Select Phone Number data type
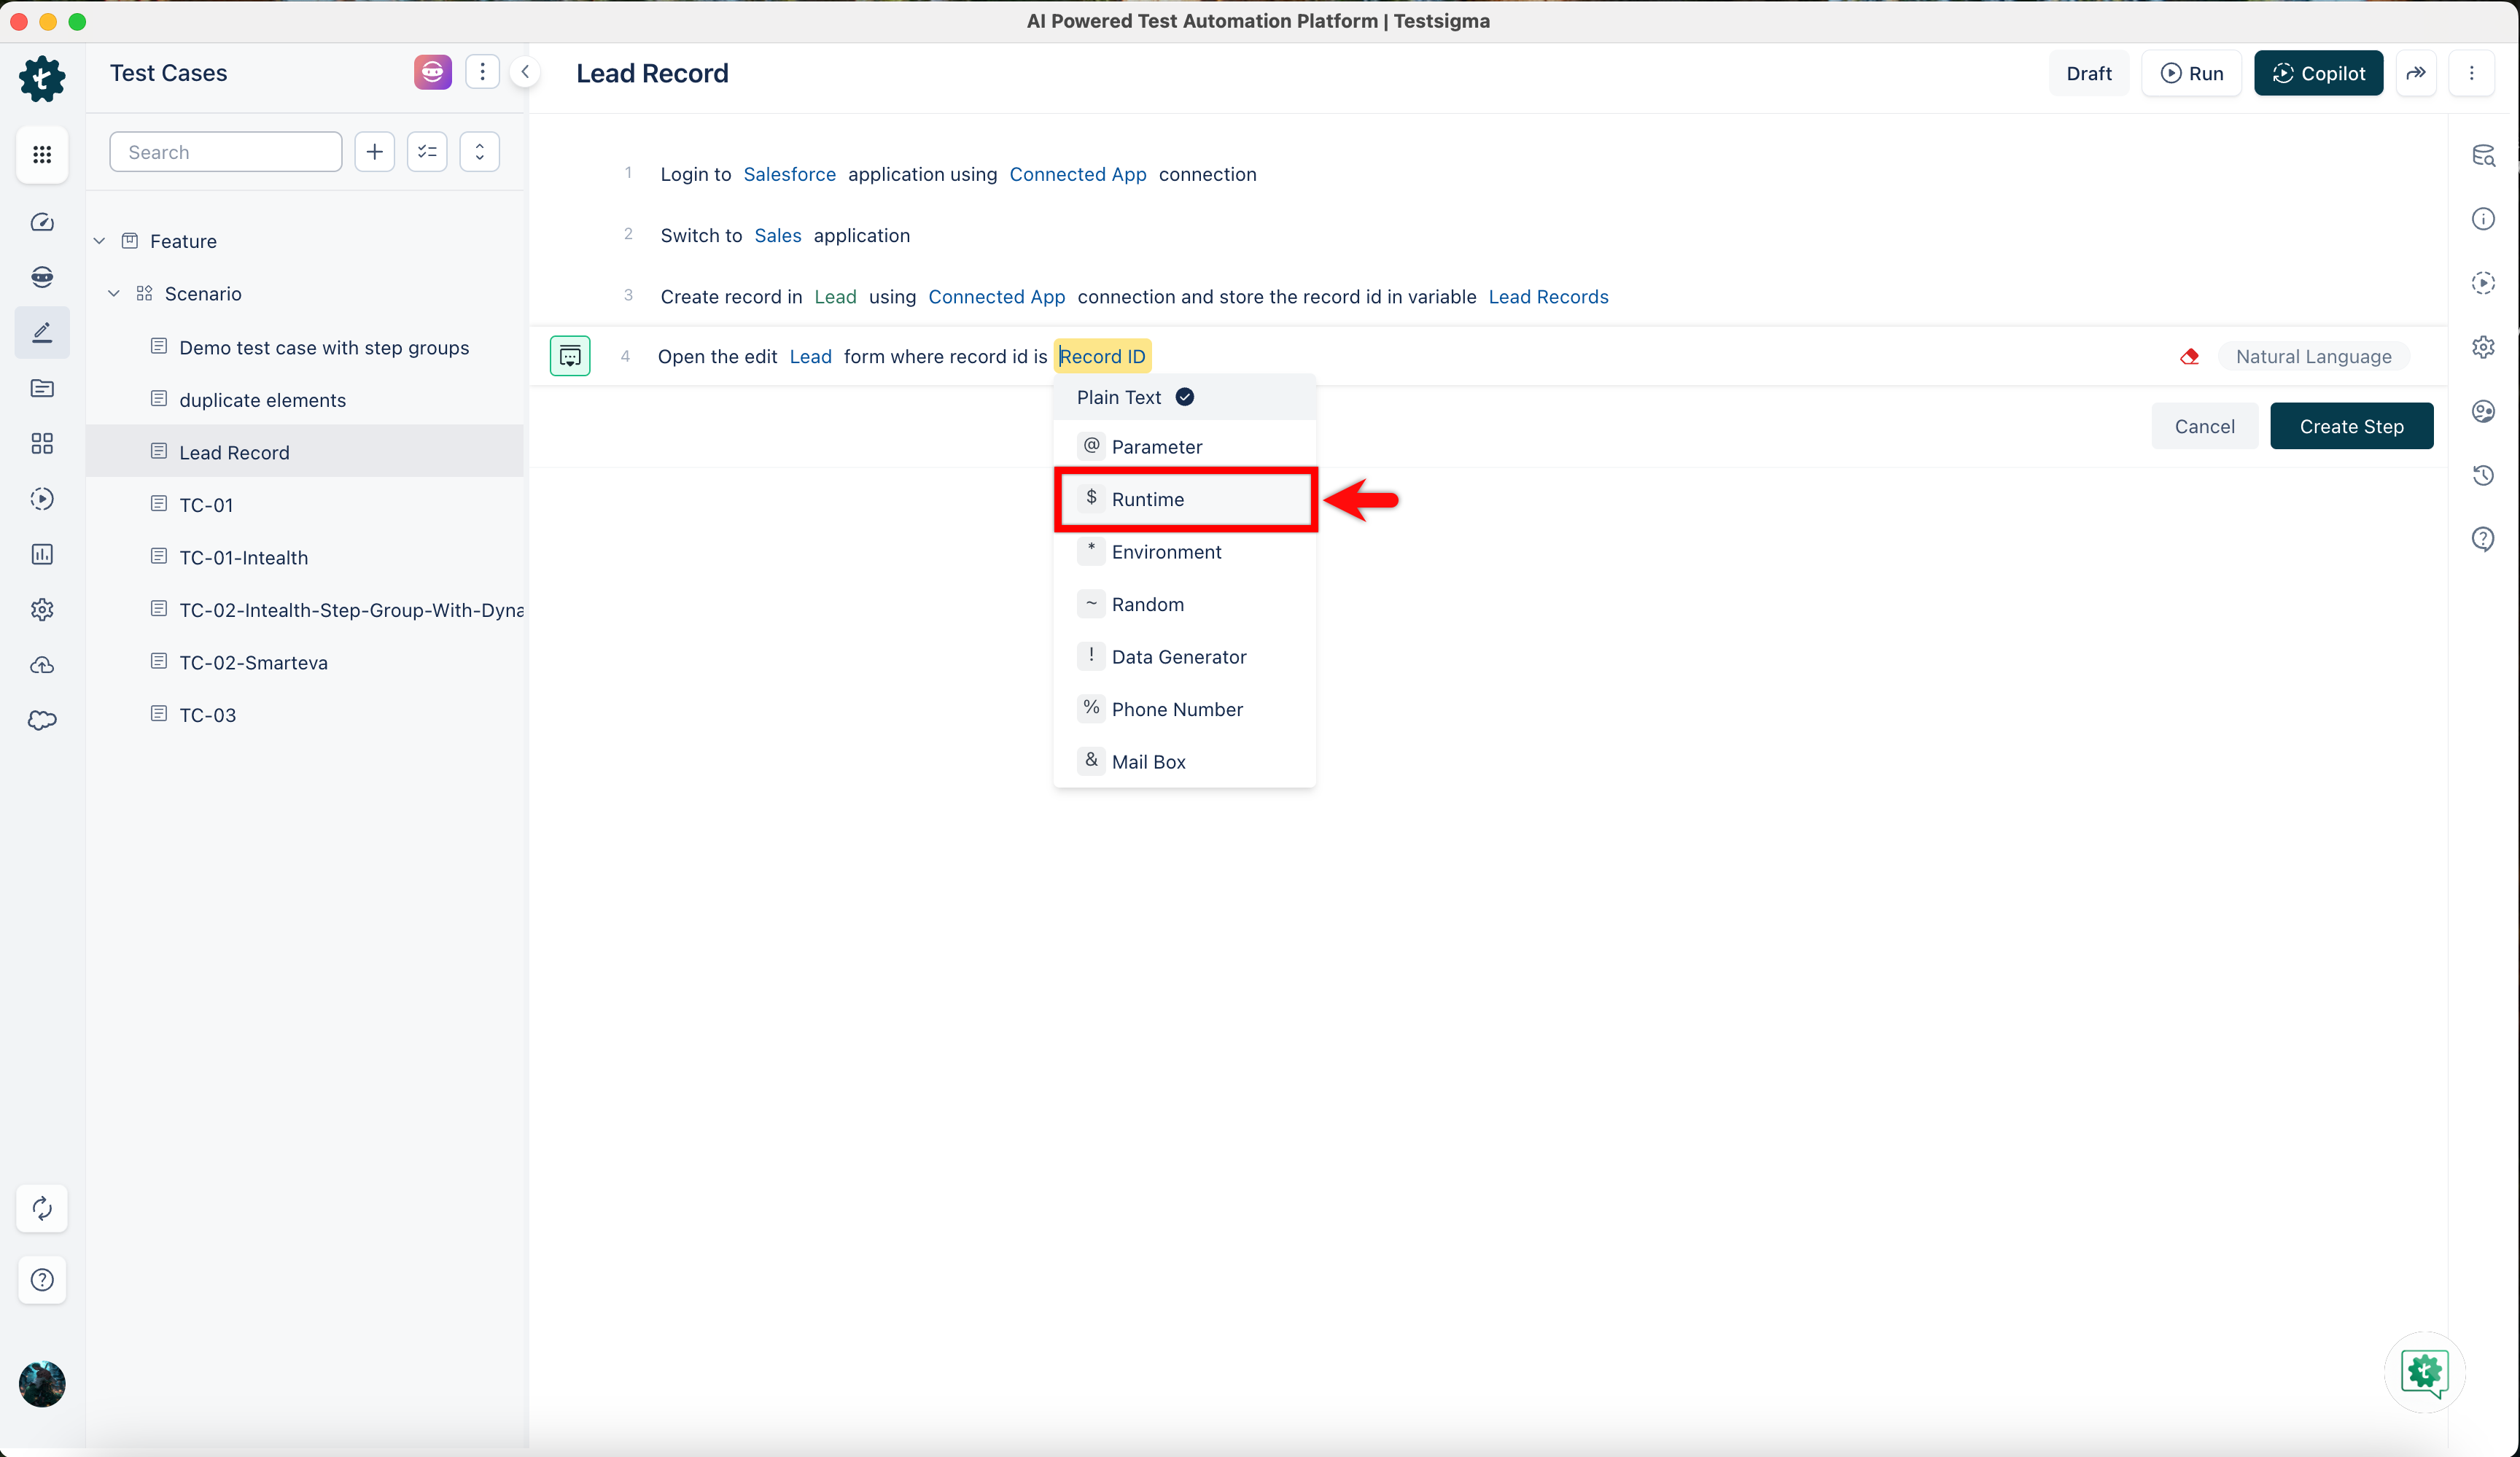Screen dimensions: 2520x1457 click(x=1184, y=709)
